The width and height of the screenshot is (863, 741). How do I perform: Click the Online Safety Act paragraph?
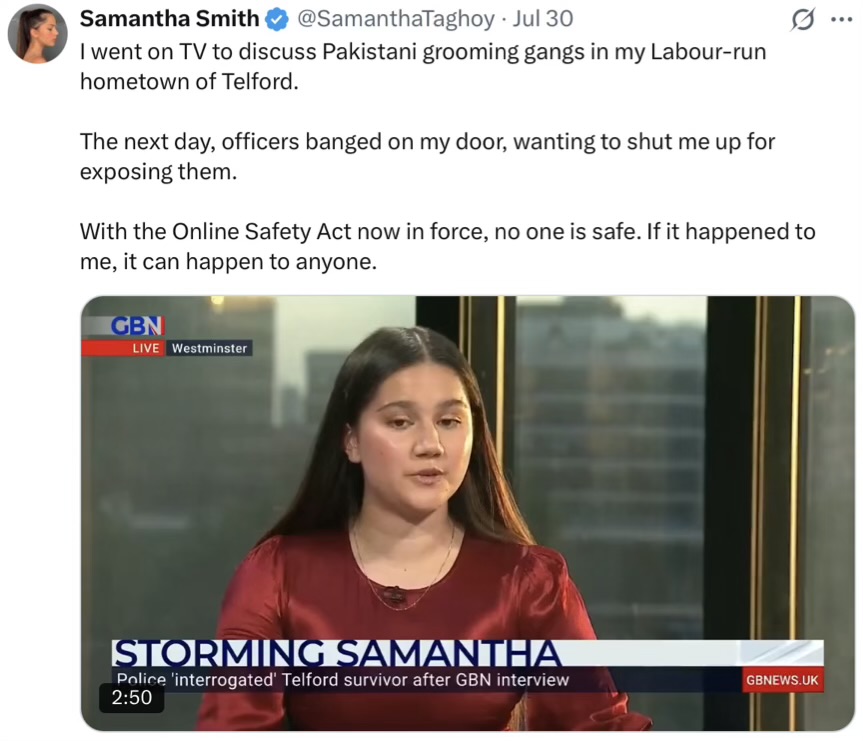(447, 247)
